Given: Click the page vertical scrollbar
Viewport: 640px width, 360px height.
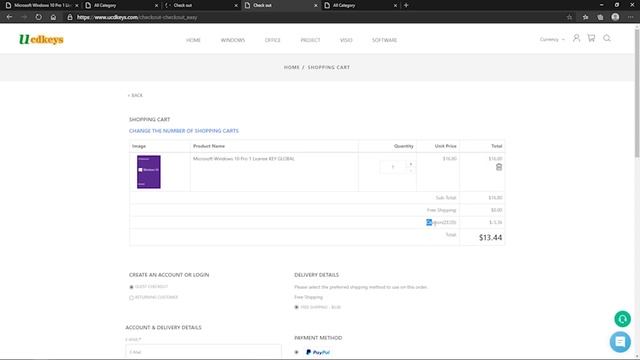Looking at the screenshot, I should pos(637,92).
